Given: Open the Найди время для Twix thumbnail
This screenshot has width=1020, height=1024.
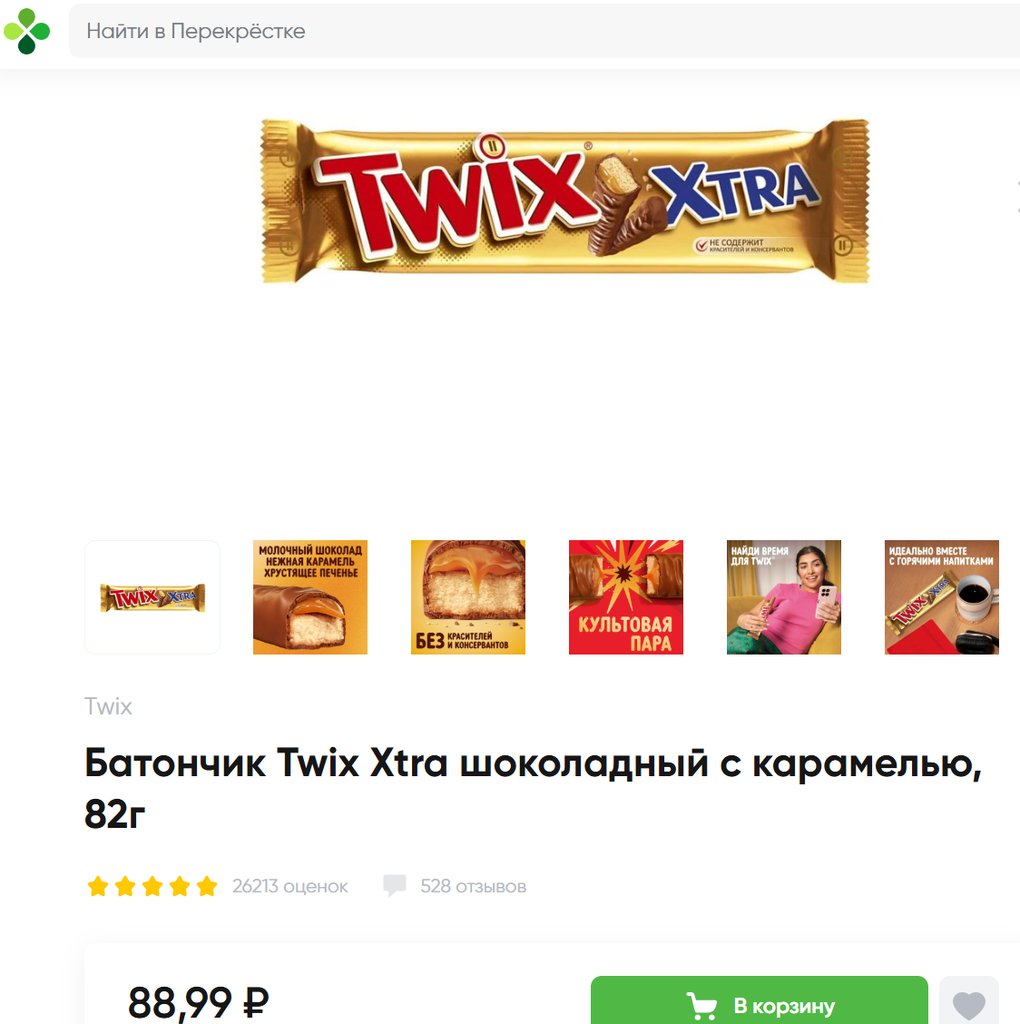Looking at the screenshot, I should [784, 597].
